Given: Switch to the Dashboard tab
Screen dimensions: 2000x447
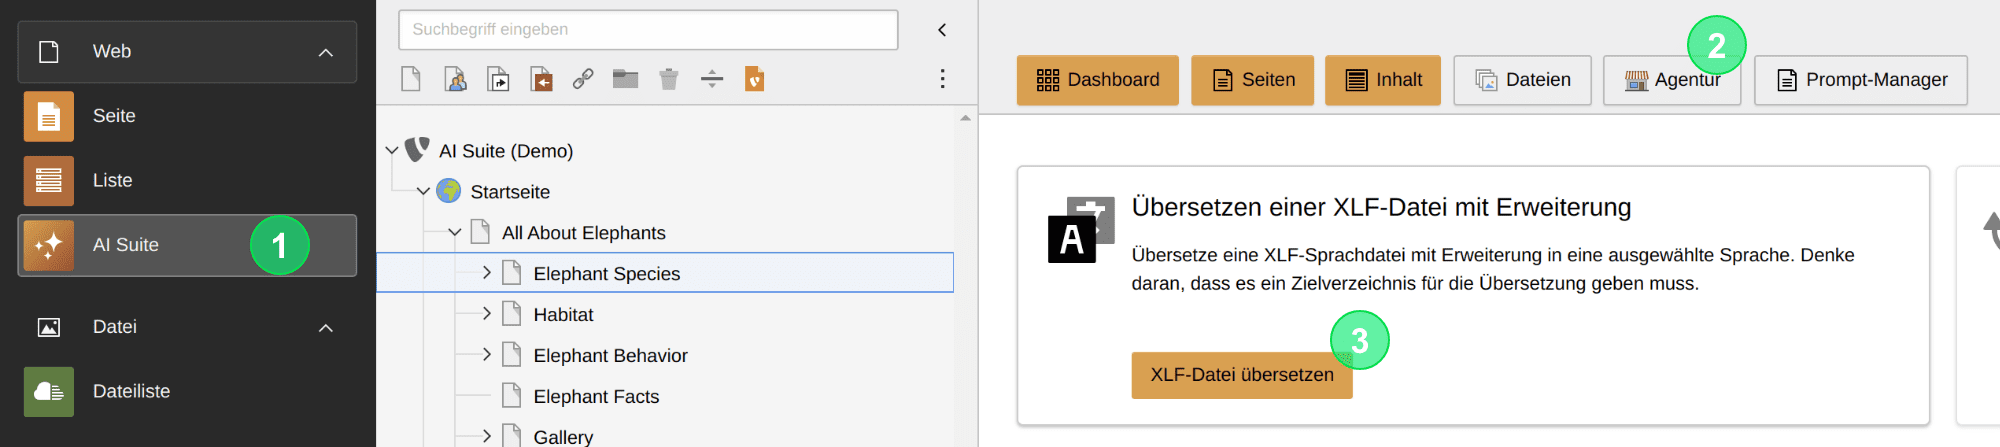Looking at the screenshot, I should pos(1098,80).
